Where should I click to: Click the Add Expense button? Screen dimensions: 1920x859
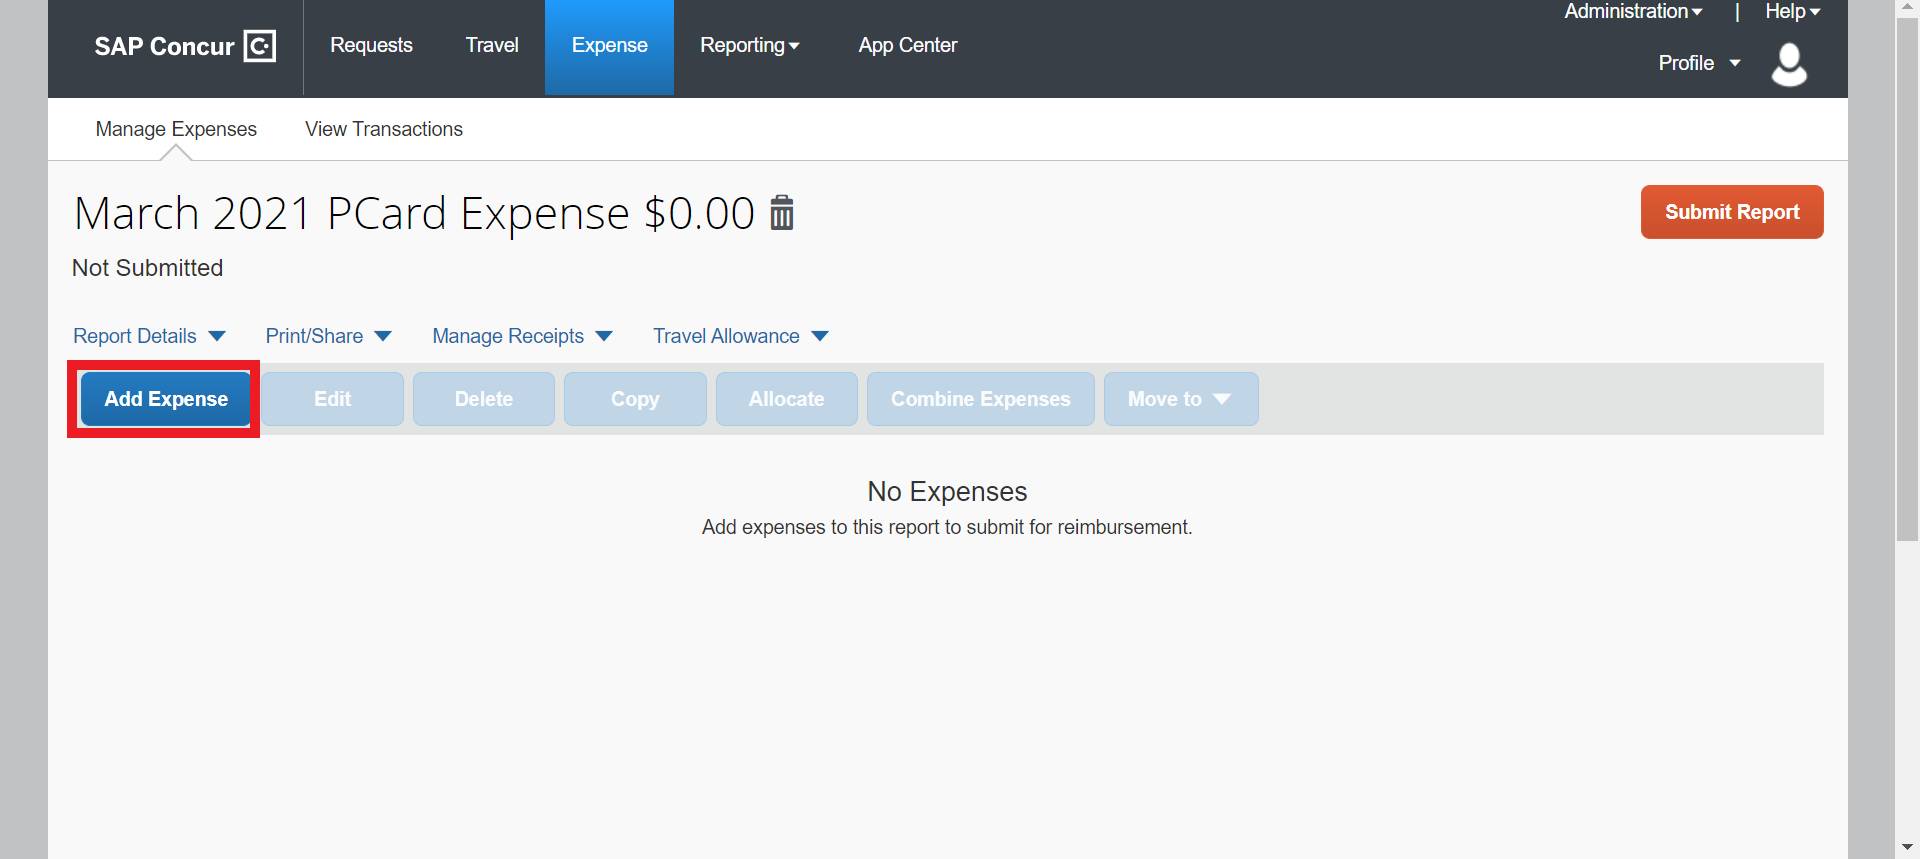(x=166, y=399)
